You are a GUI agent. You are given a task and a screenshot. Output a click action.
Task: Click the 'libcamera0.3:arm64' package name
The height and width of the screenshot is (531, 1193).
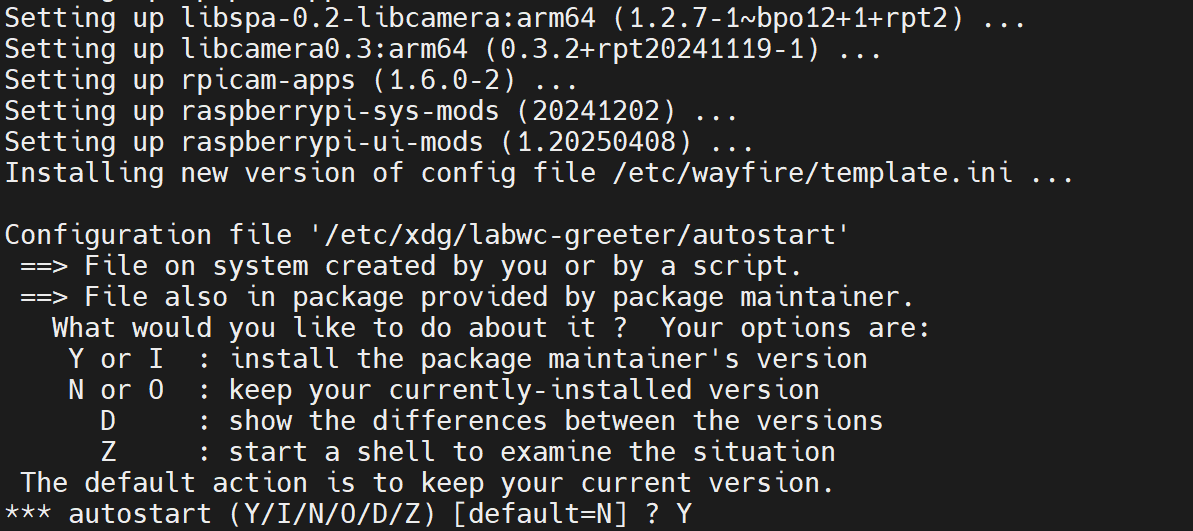pos(324,49)
